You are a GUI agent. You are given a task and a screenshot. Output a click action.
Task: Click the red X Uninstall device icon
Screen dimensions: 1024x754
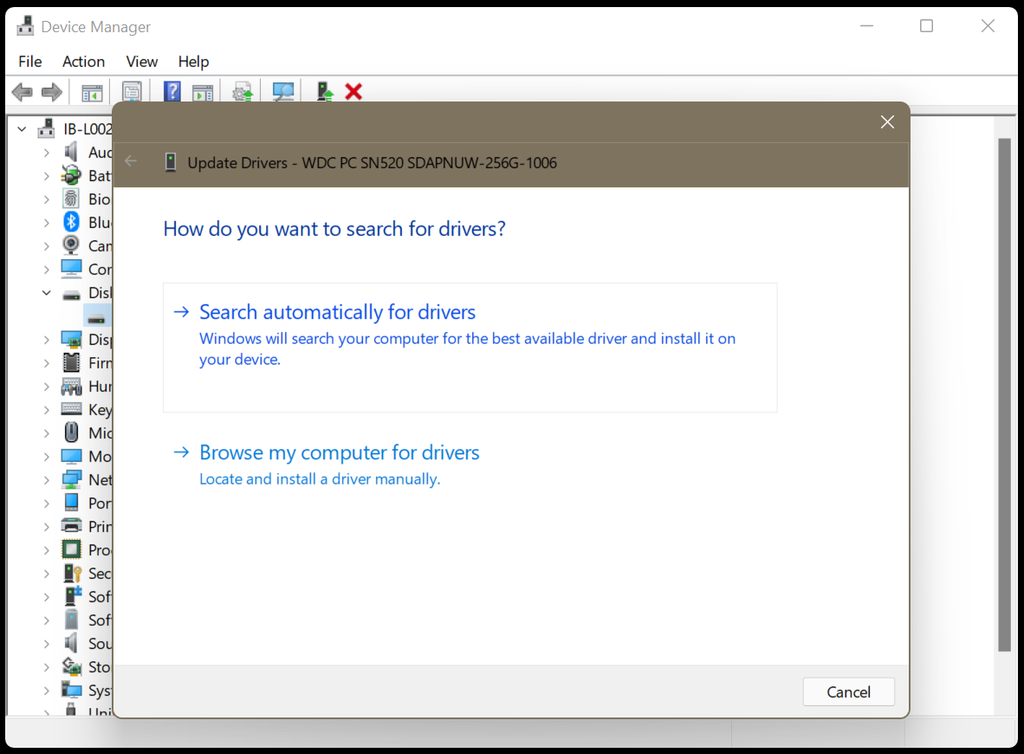coord(353,91)
